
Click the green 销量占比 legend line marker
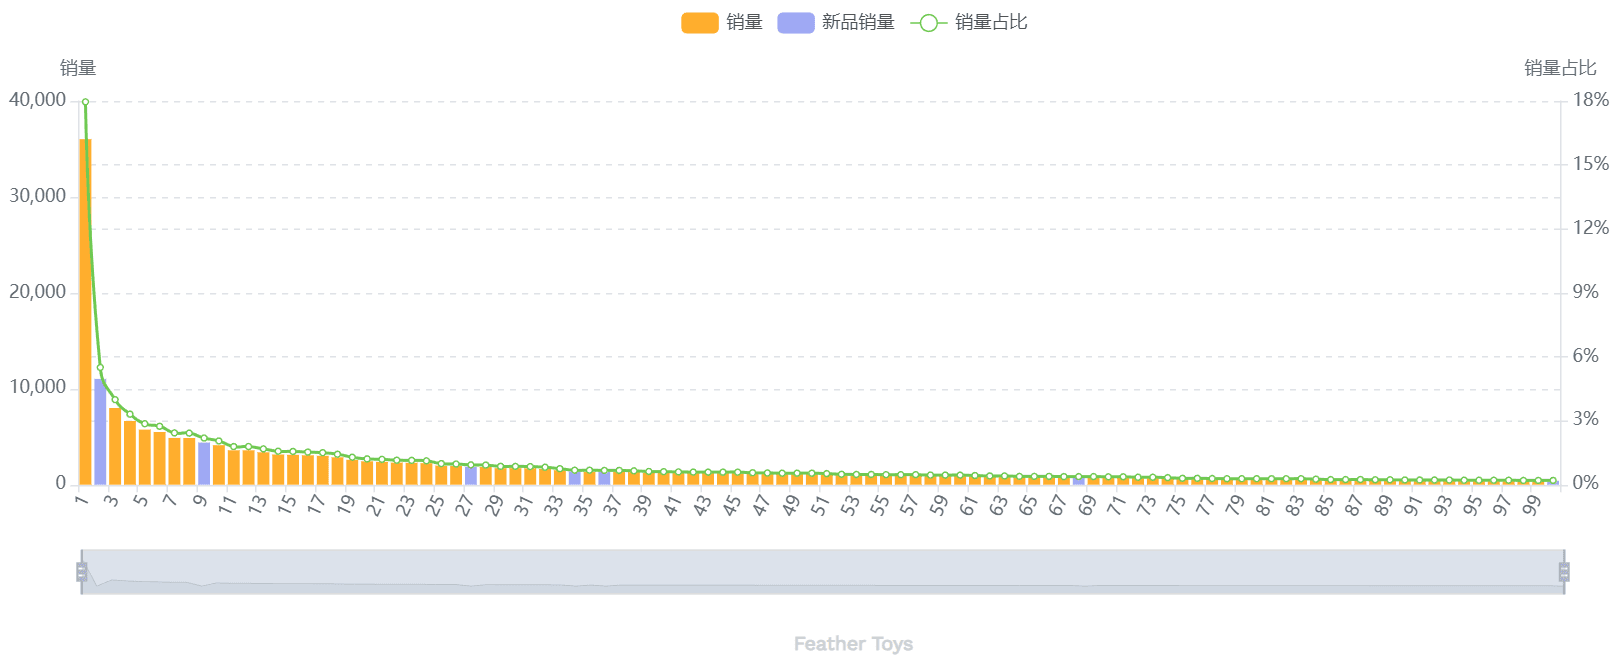click(928, 23)
